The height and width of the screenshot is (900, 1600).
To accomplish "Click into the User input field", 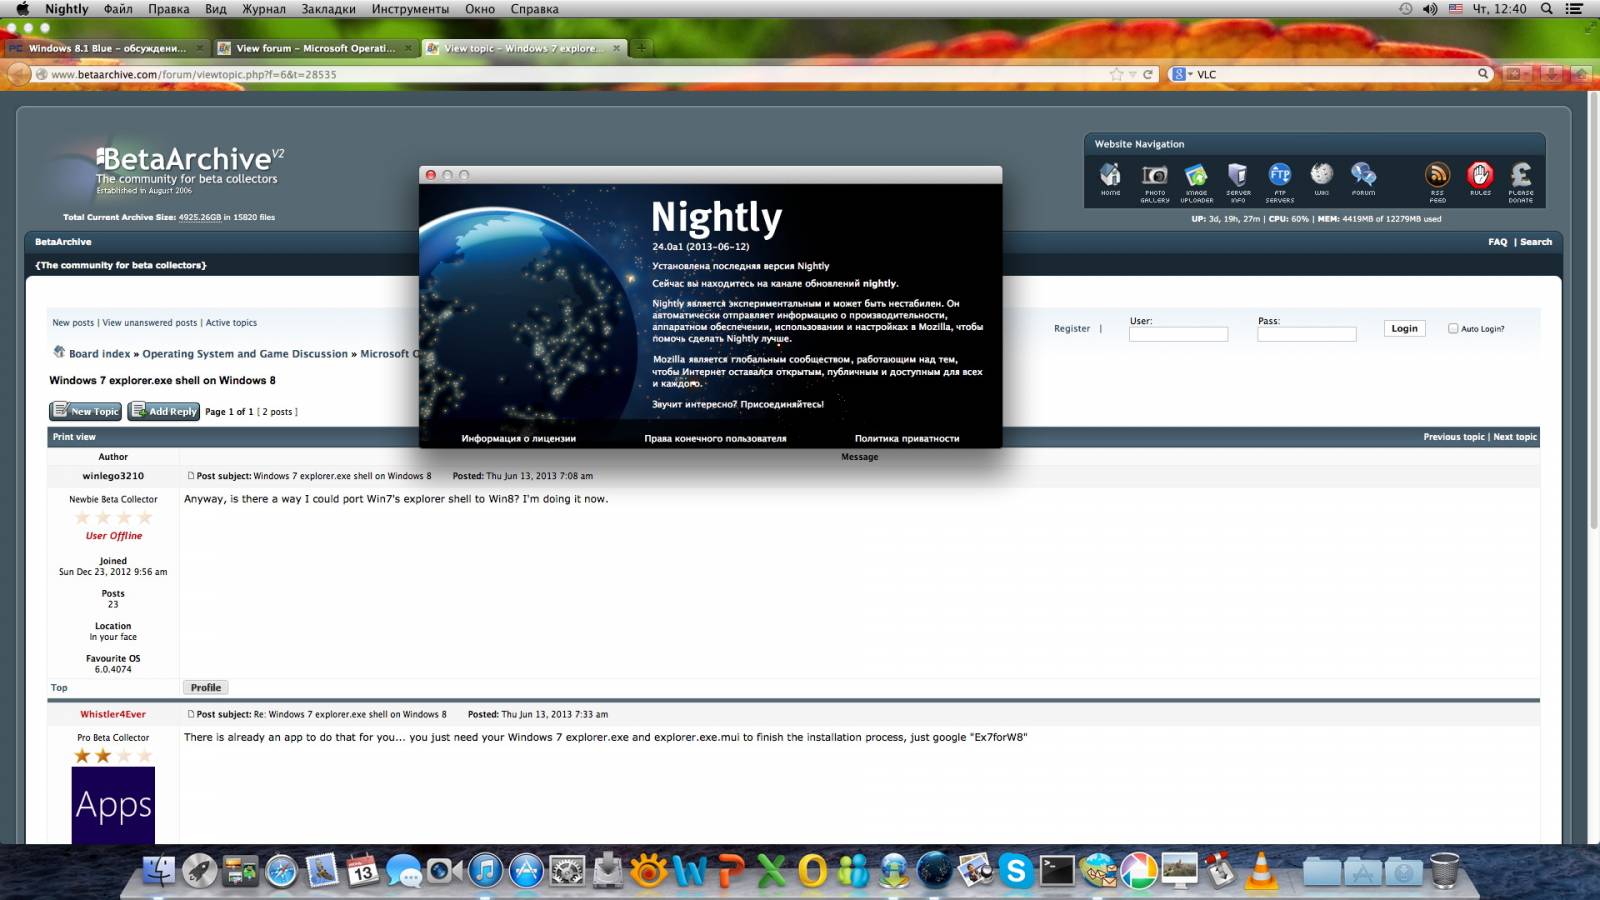I will [x=1178, y=334].
